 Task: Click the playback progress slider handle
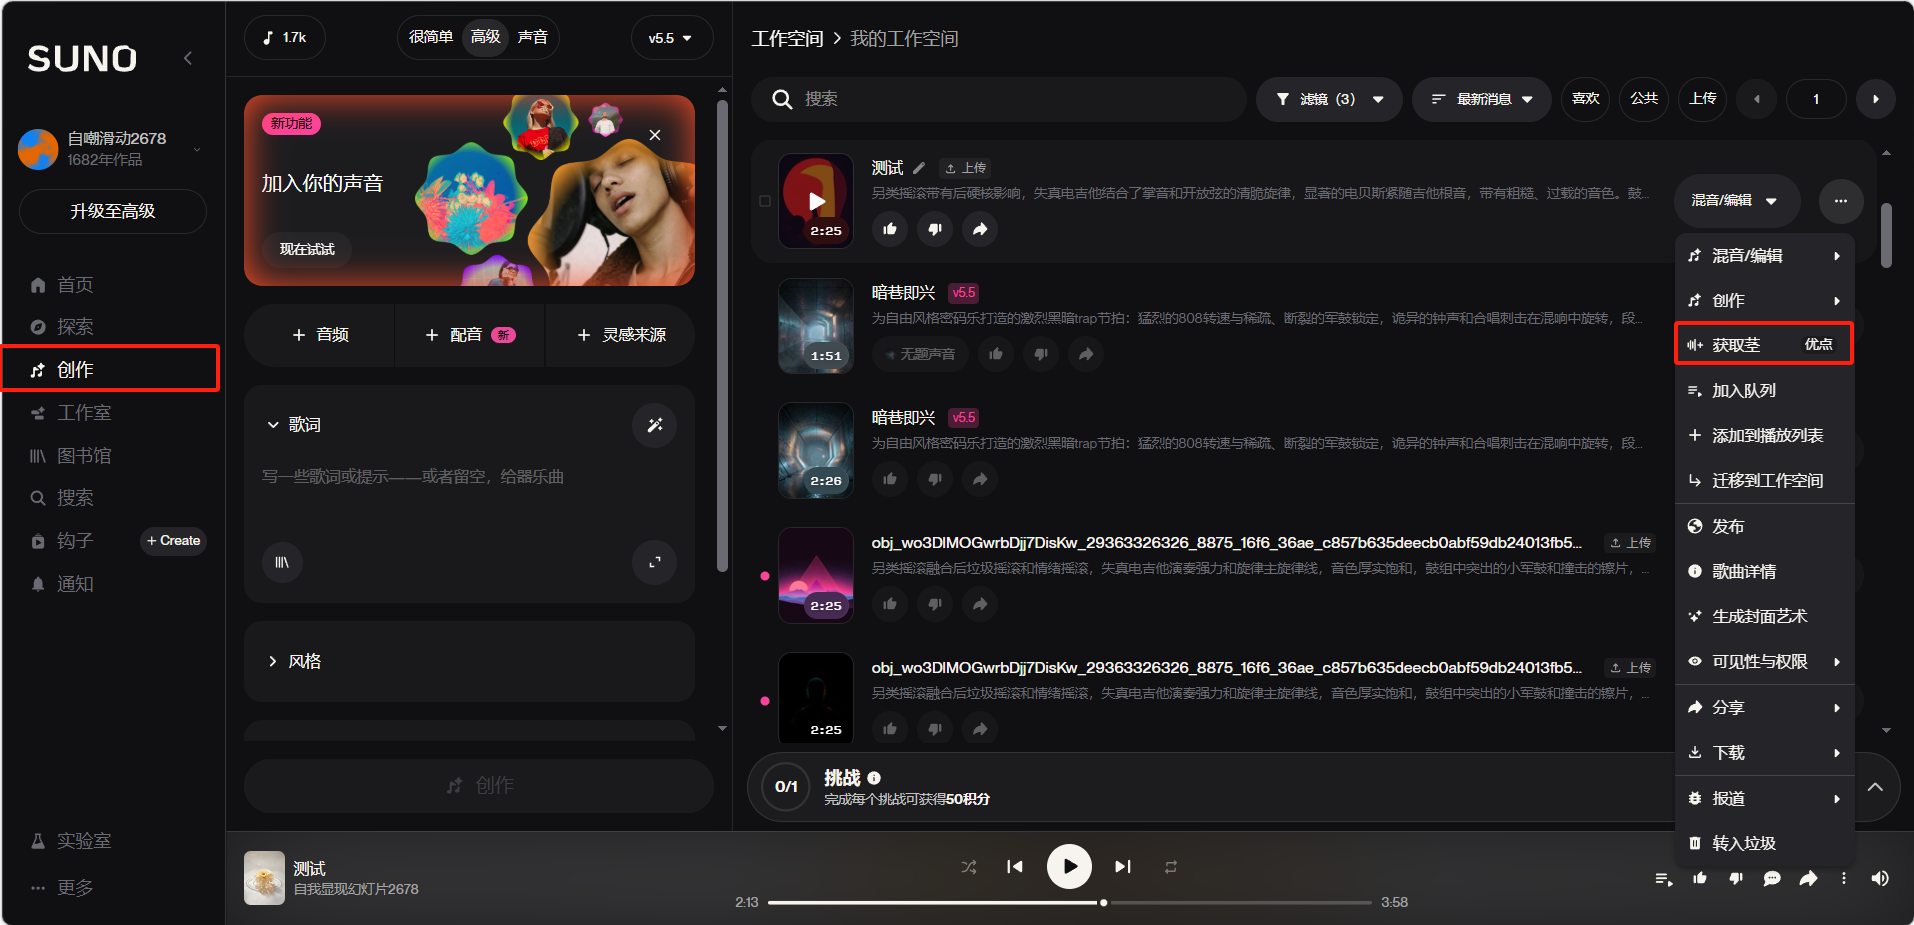(x=1103, y=902)
